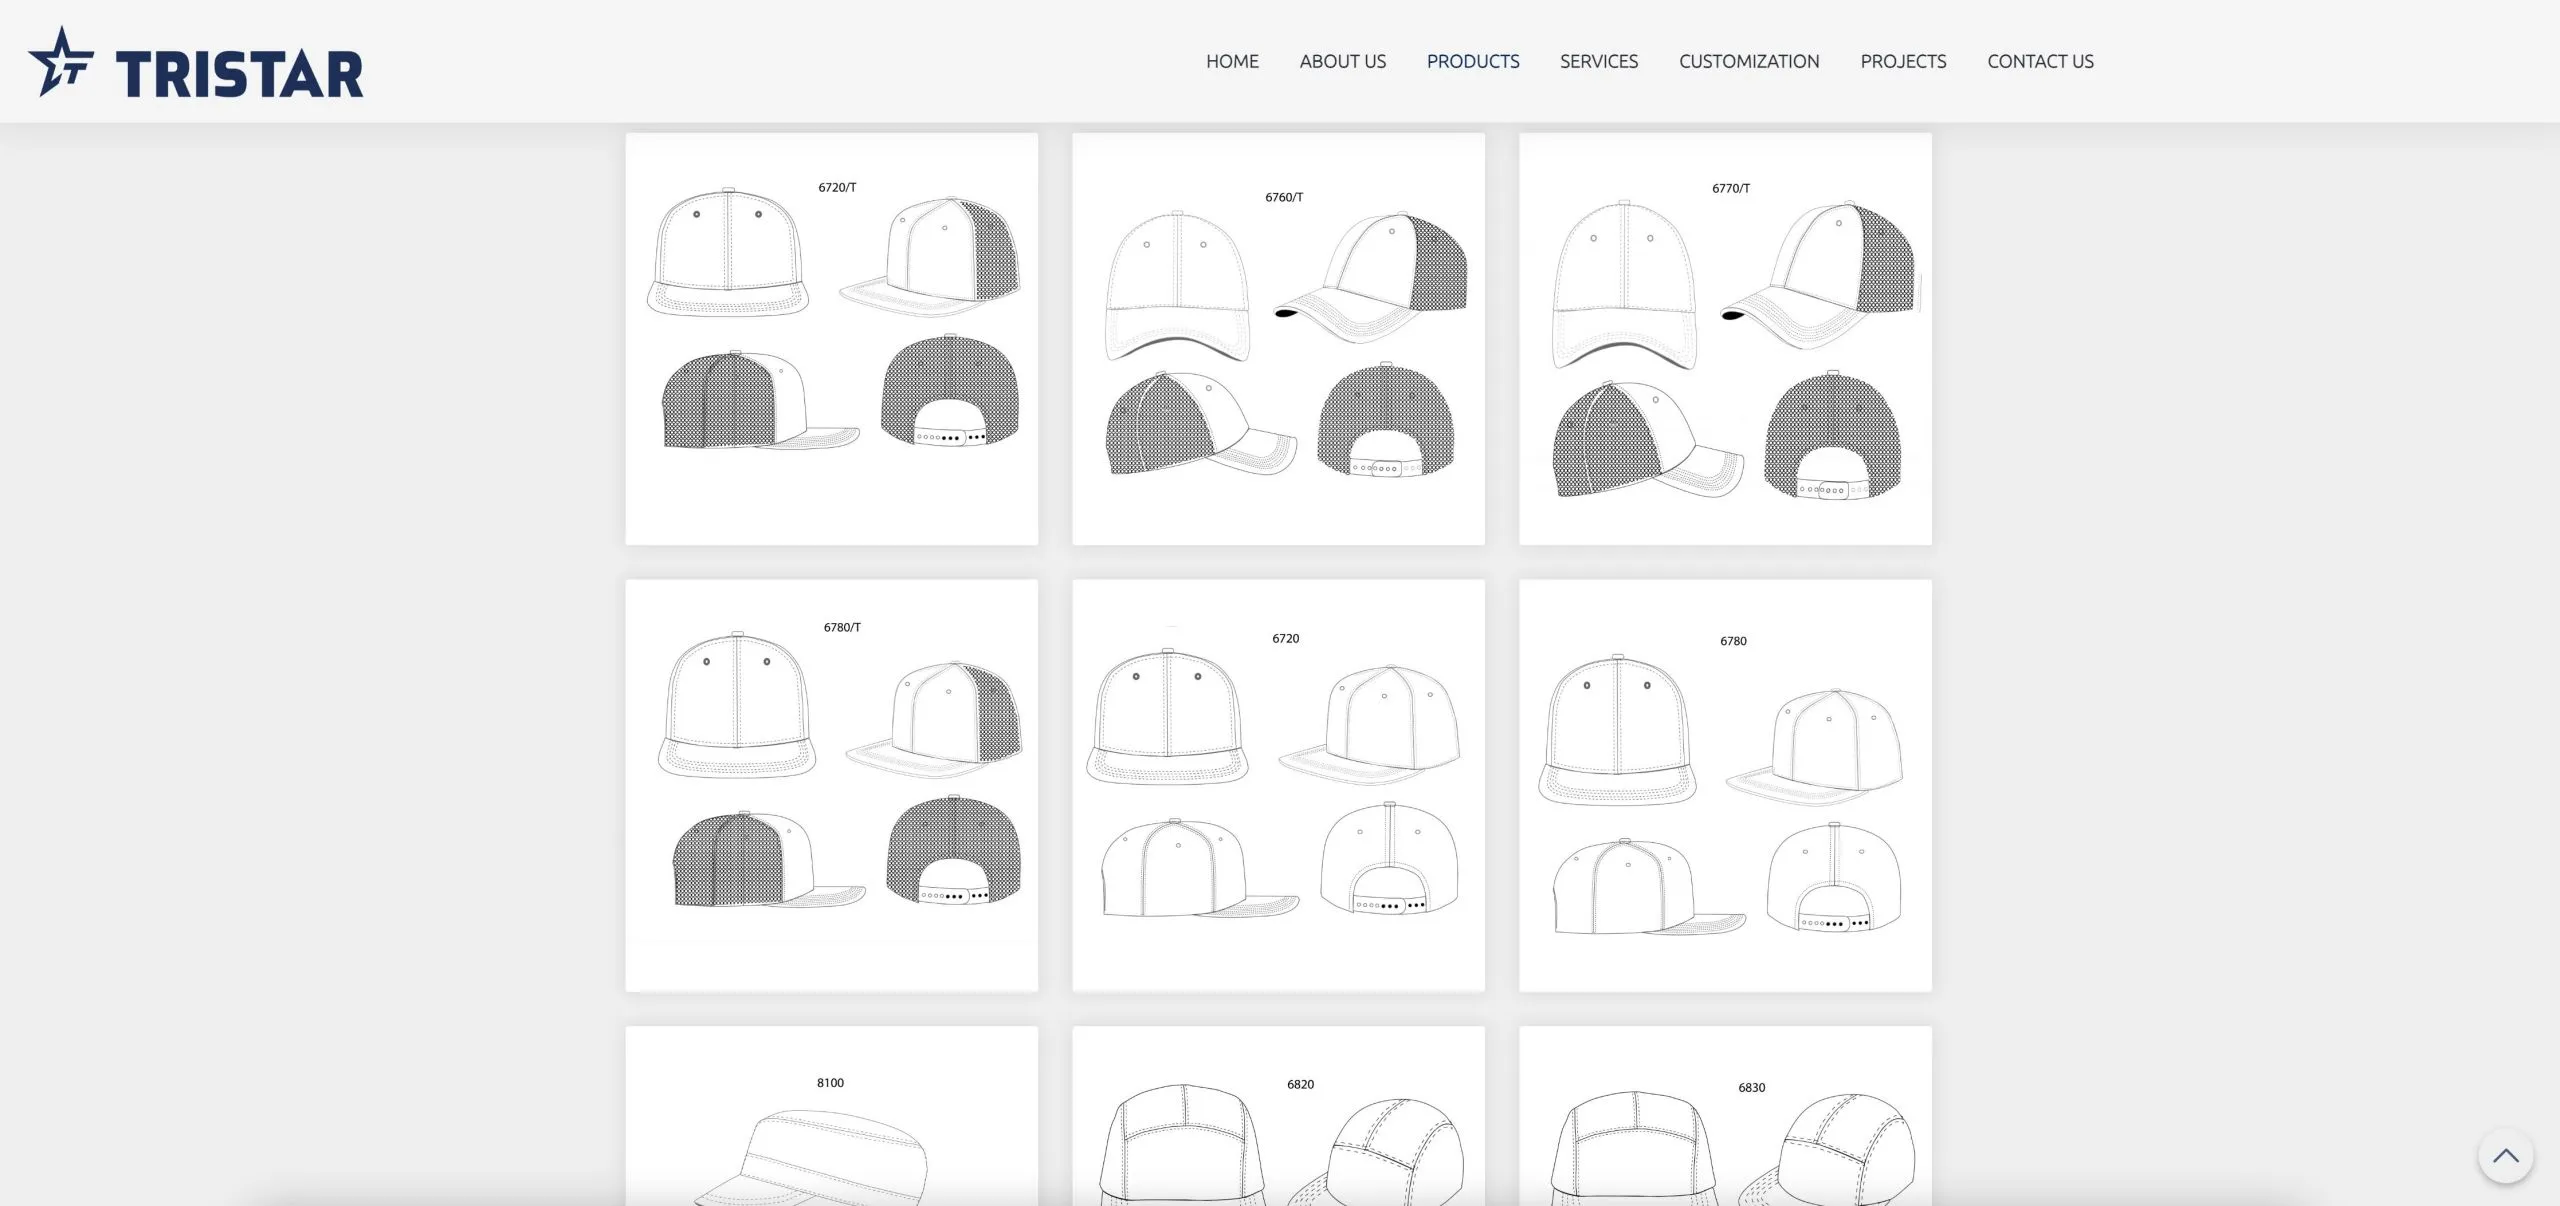Open the ABOUT US page
Viewport: 2560px width, 1206px height.
click(1342, 61)
